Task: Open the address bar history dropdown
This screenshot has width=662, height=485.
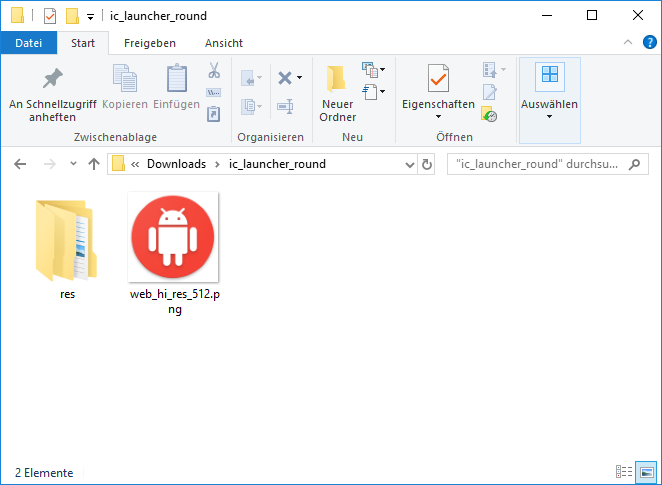Action: tap(409, 164)
